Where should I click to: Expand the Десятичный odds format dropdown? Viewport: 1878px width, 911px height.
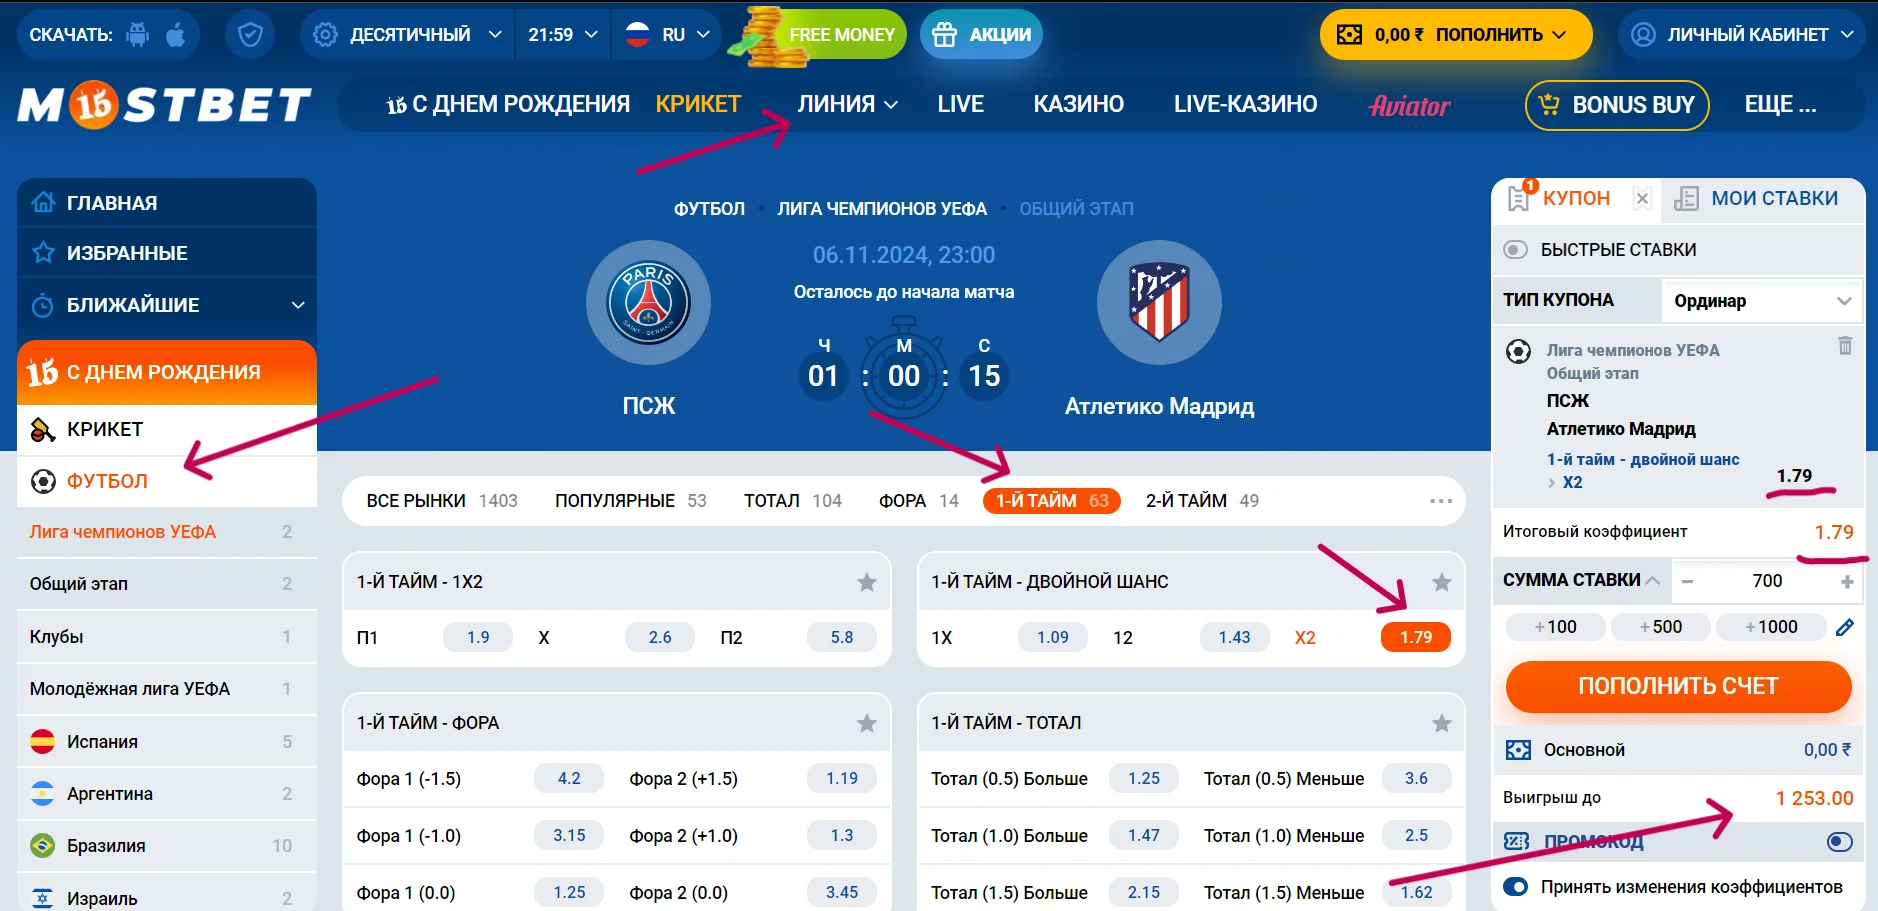(x=407, y=35)
